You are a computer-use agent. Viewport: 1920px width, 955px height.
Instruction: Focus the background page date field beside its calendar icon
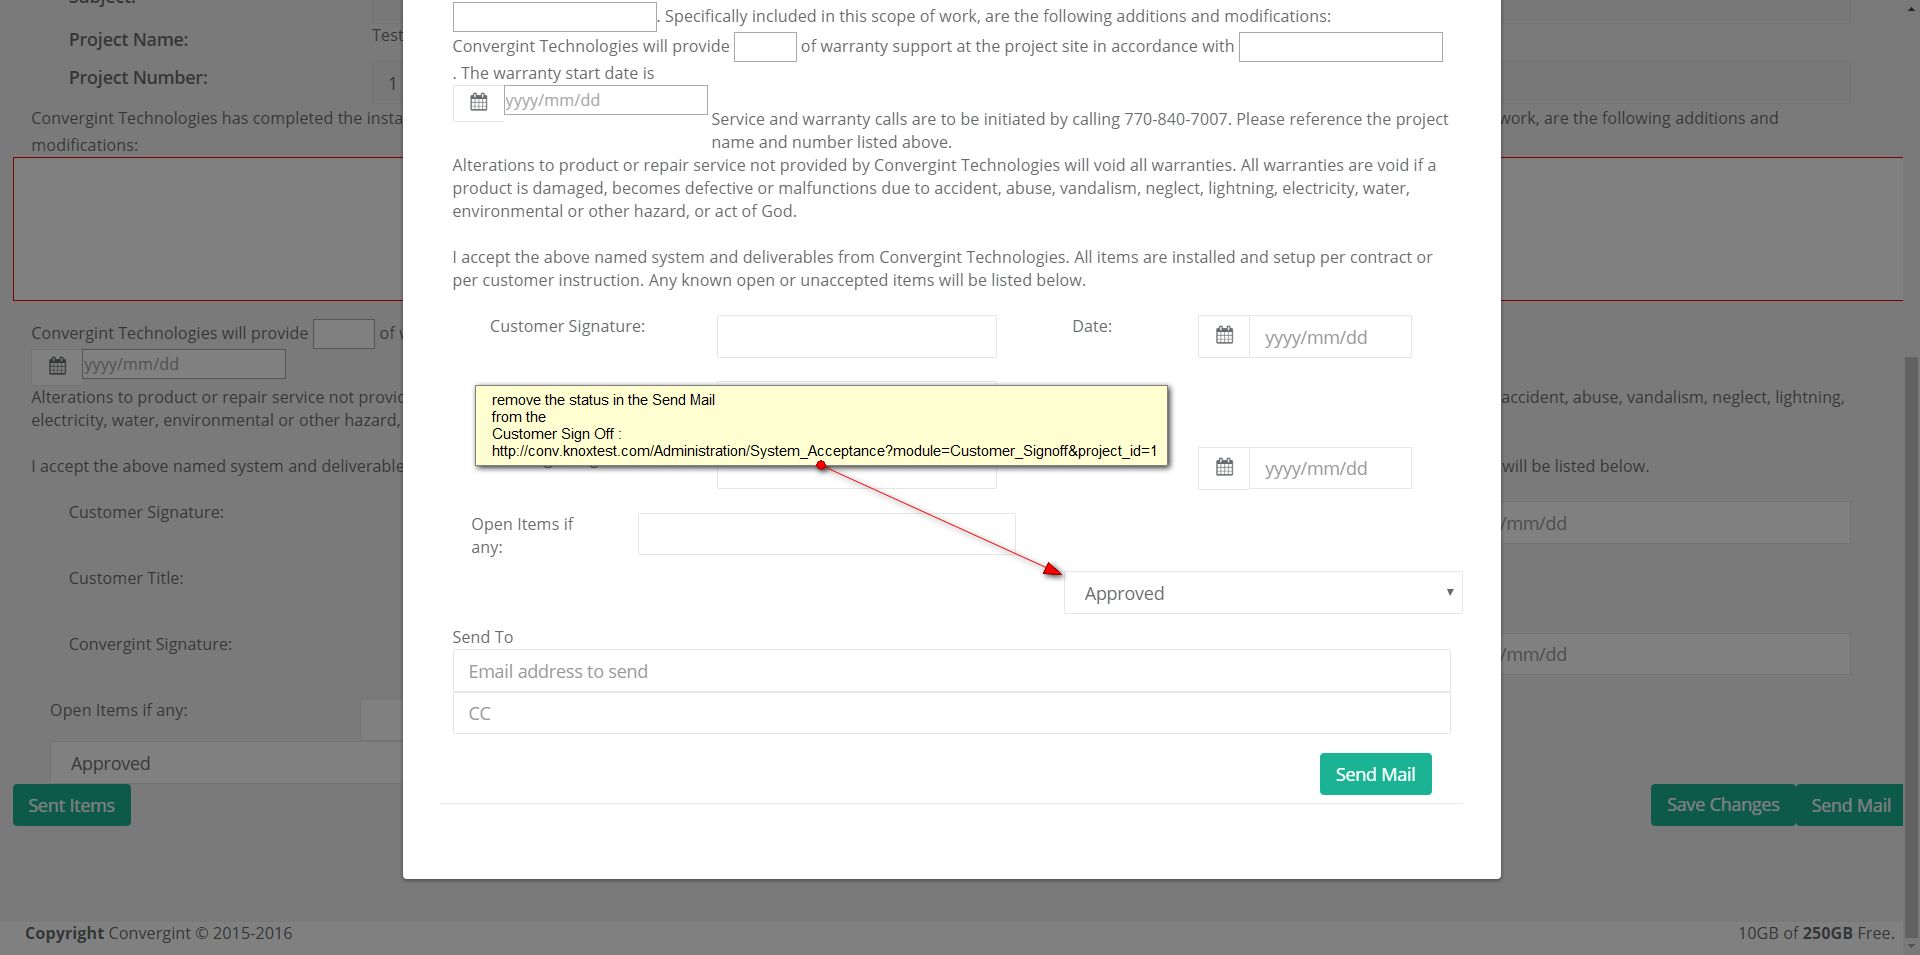[183, 364]
